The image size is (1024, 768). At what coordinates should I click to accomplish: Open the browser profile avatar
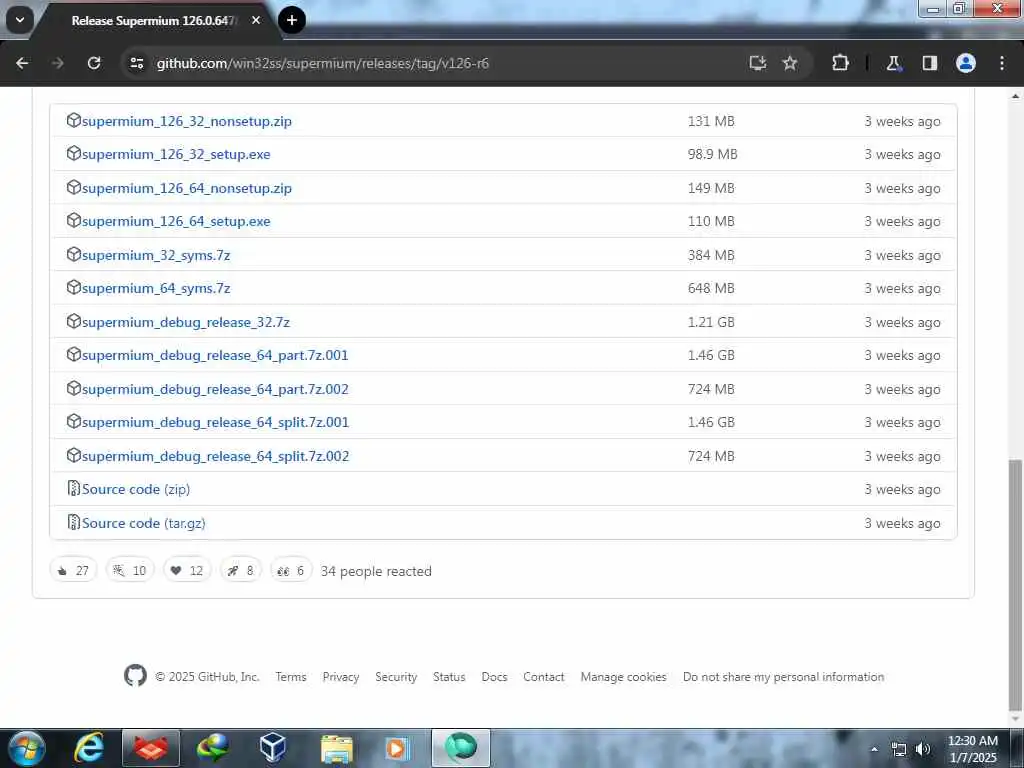tap(966, 63)
